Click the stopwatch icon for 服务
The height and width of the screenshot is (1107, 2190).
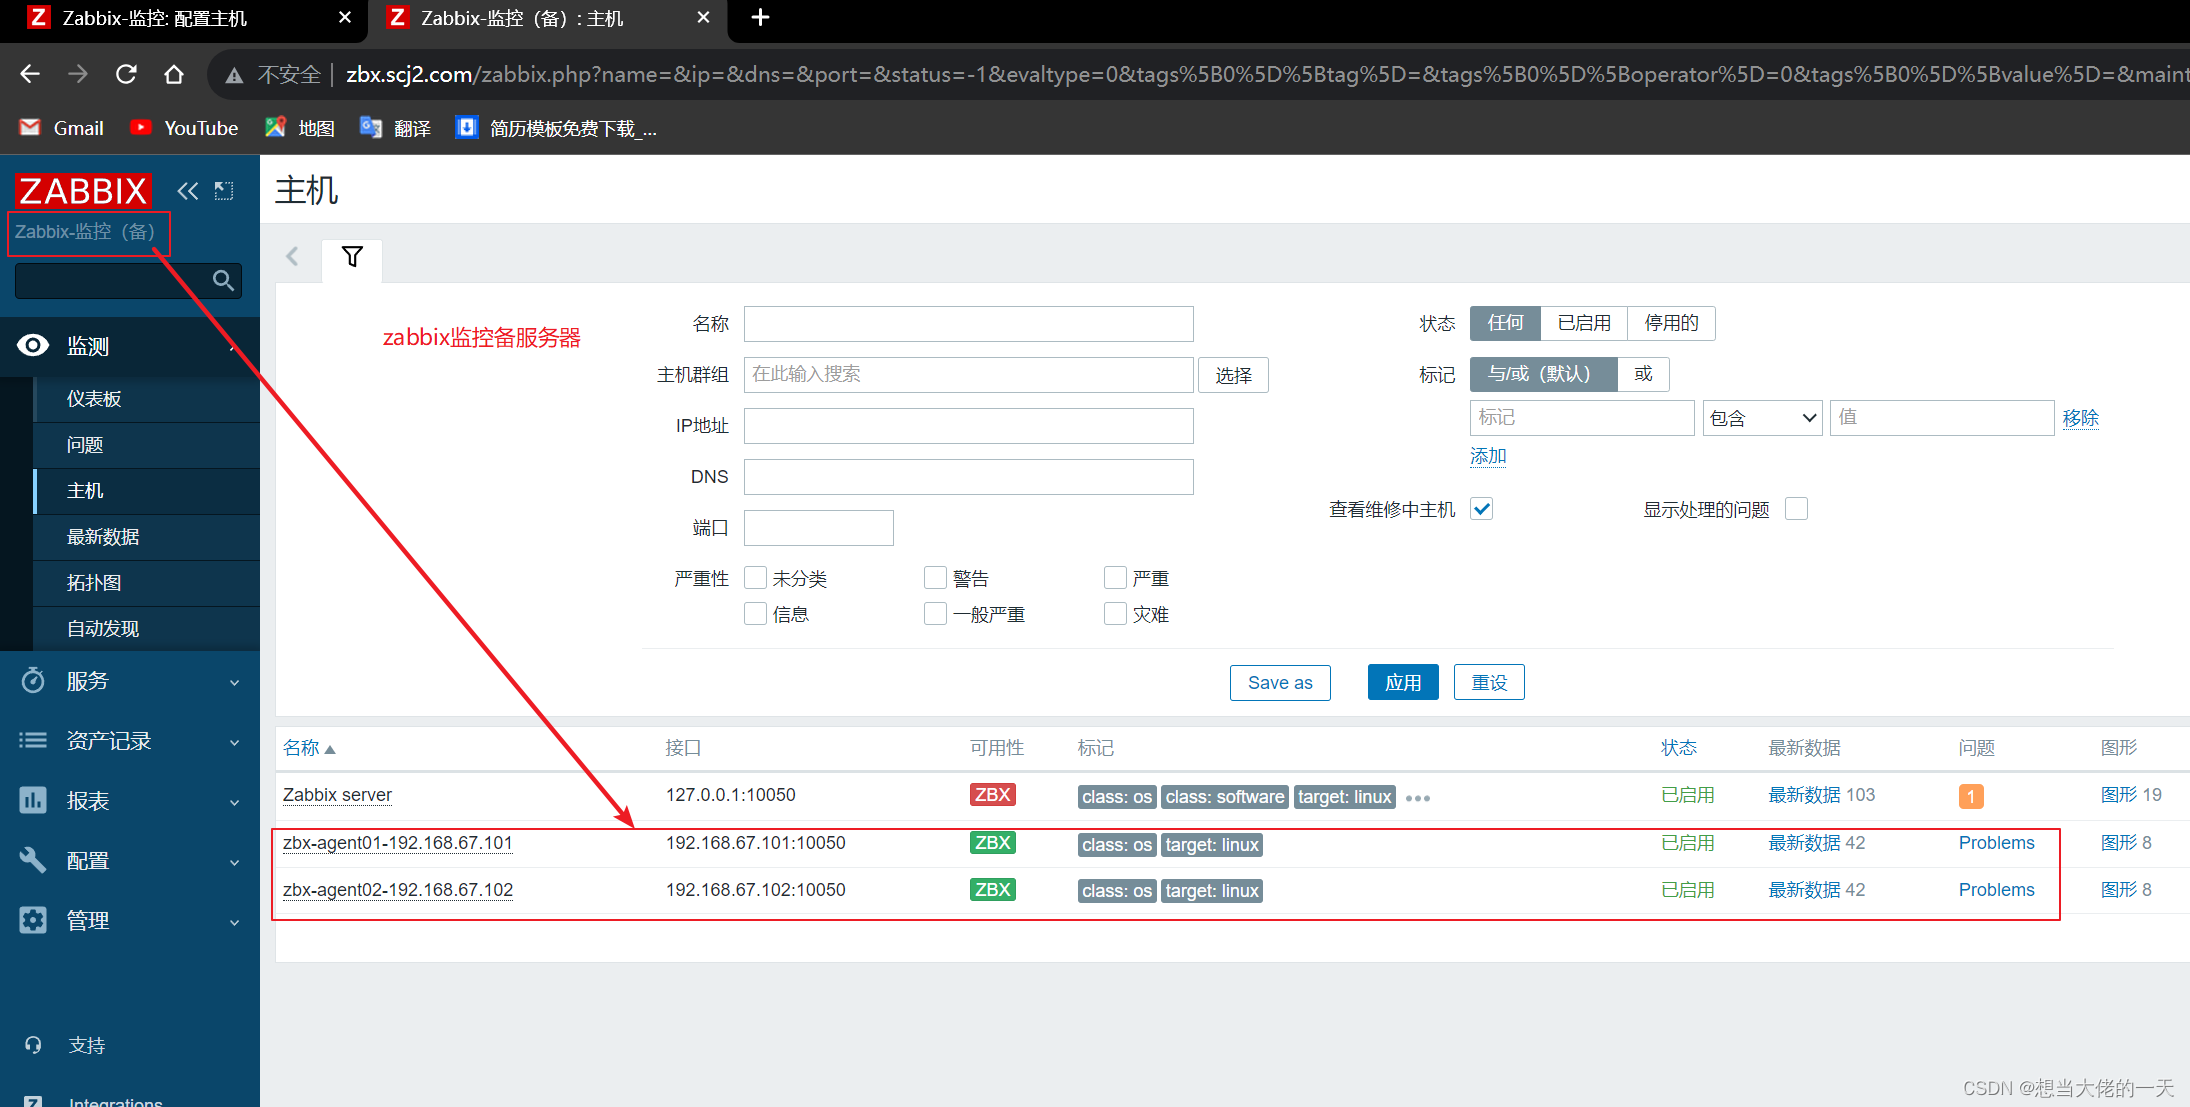coord(33,681)
